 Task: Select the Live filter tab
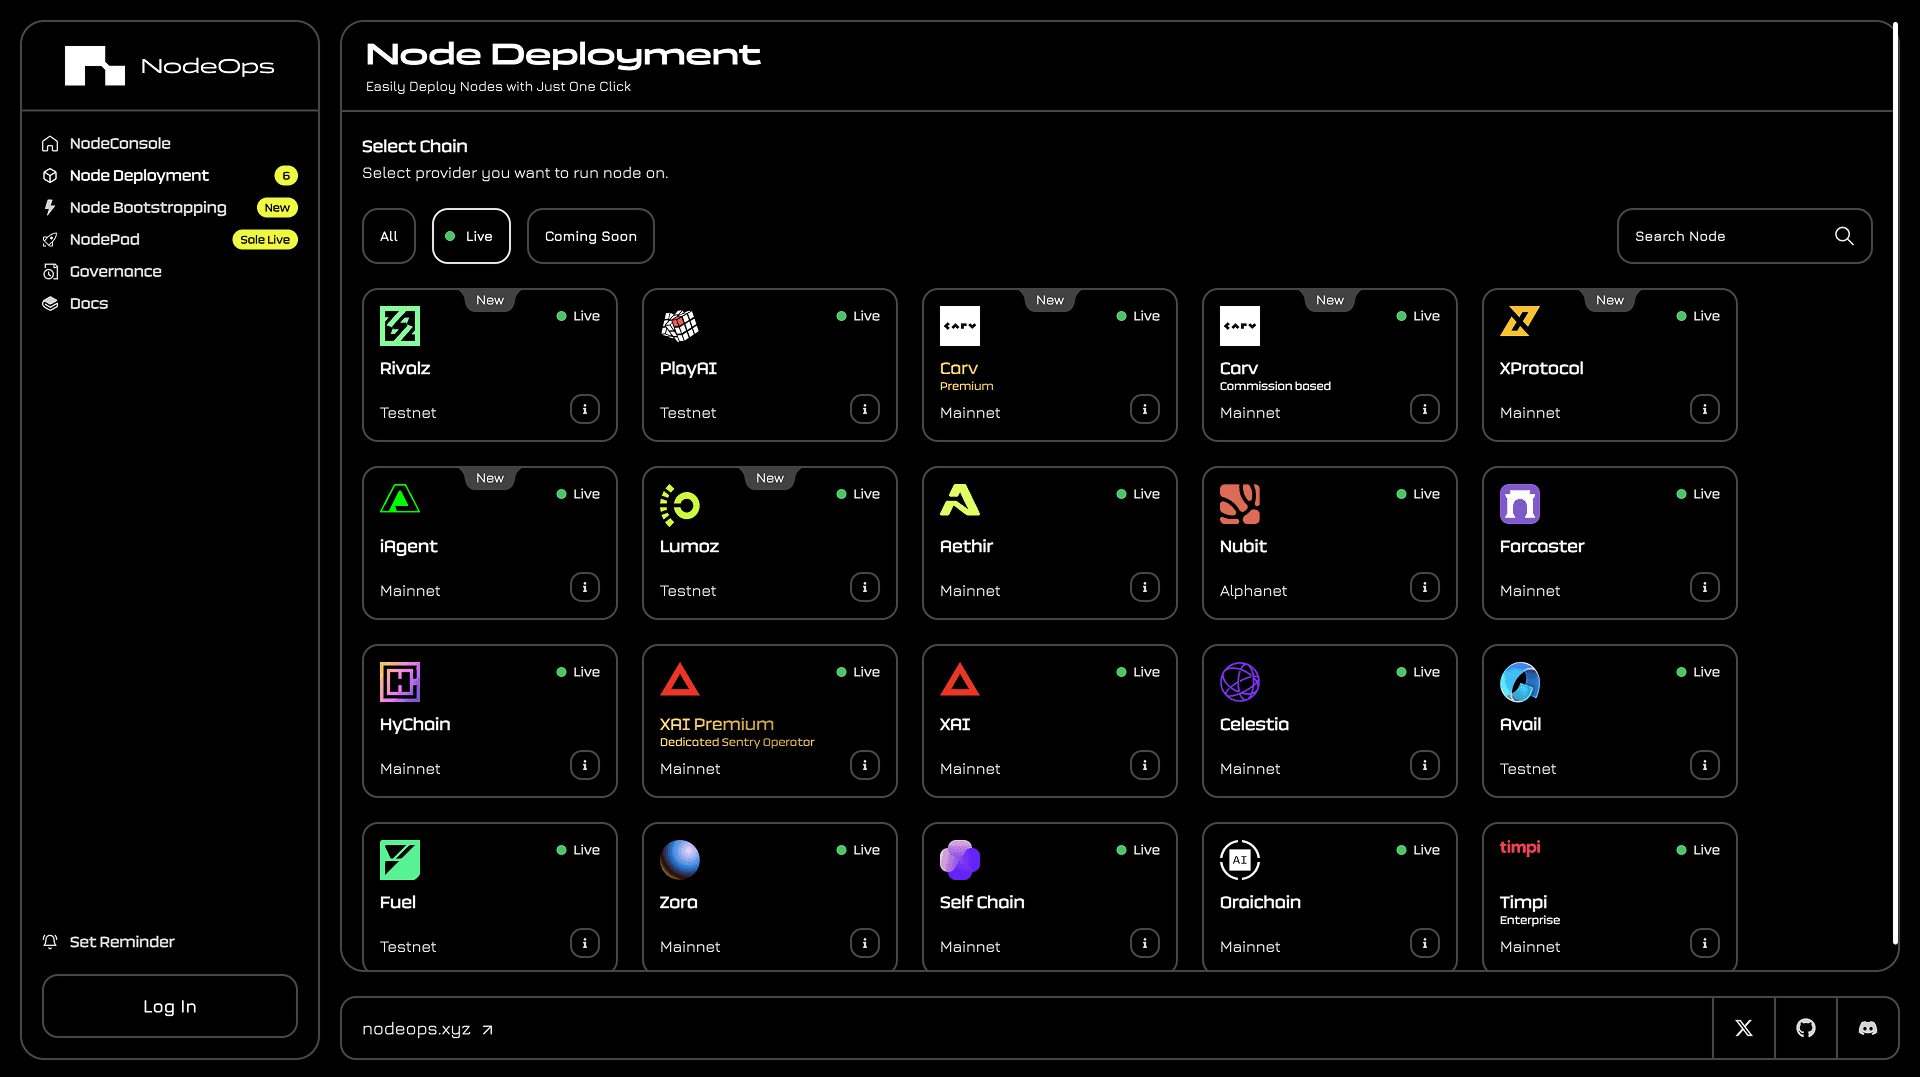471,236
